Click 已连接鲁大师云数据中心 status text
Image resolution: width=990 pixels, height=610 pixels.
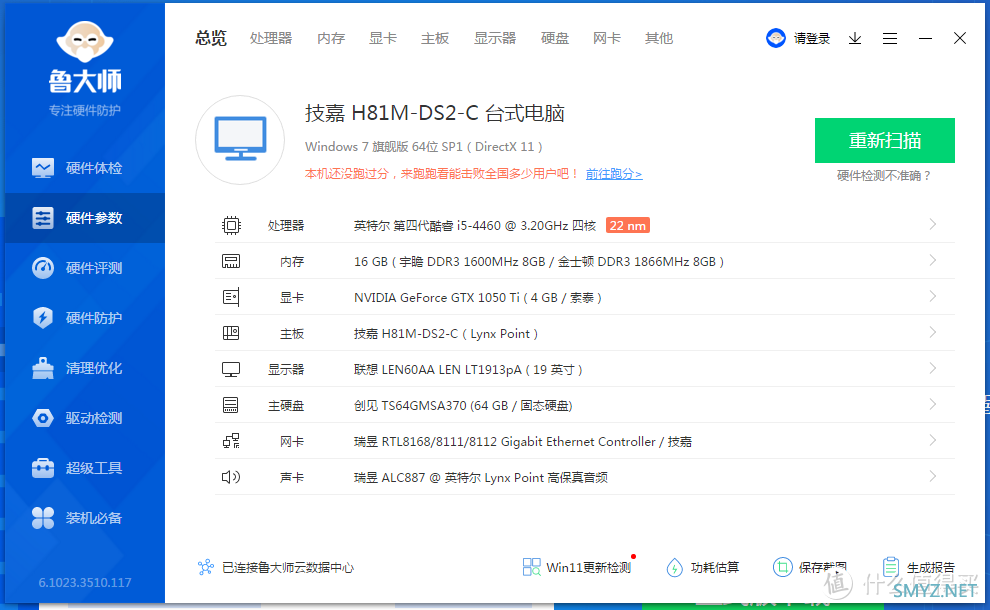[288, 568]
